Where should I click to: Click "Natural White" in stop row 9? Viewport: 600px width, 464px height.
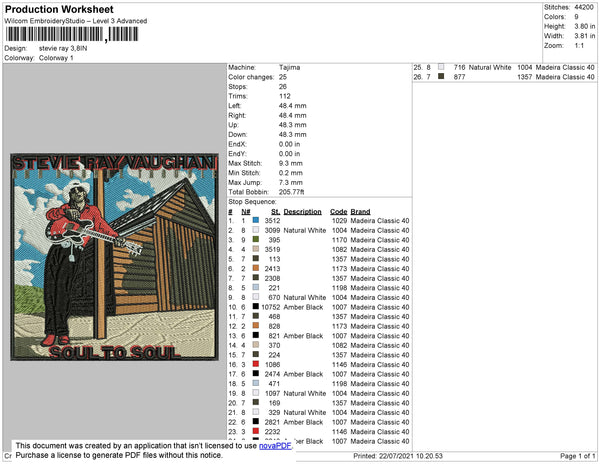click(305, 298)
